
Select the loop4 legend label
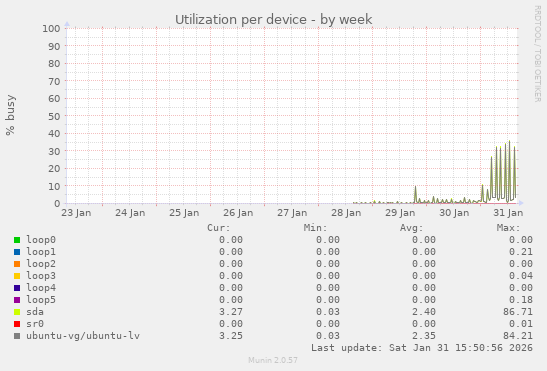click(x=41, y=288)
